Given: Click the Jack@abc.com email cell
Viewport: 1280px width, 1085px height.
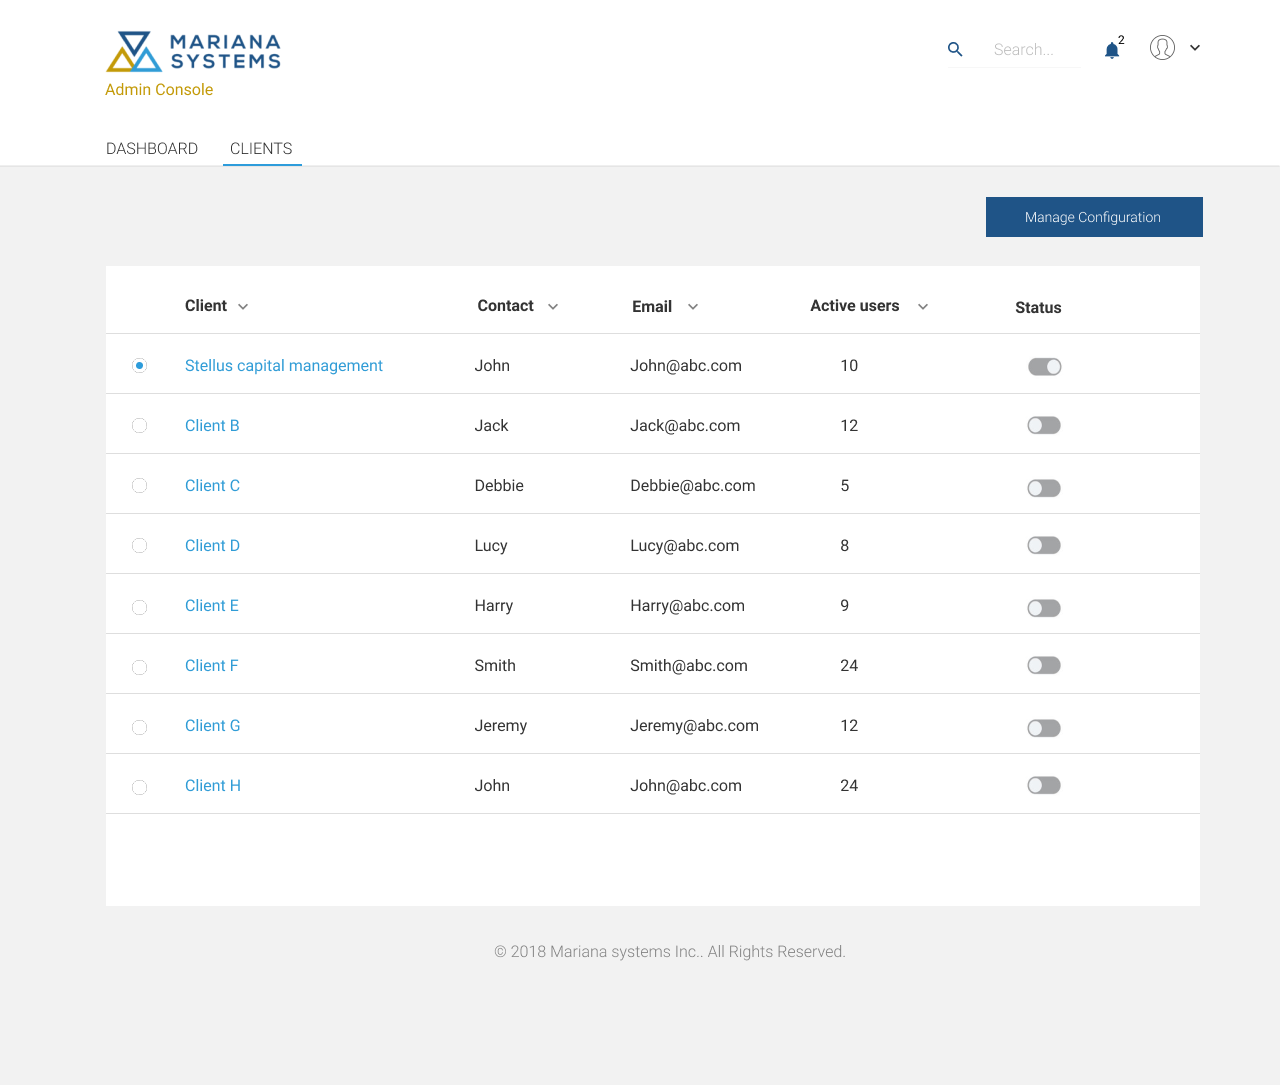Looking at the screenshot, I should coord(685,425).
